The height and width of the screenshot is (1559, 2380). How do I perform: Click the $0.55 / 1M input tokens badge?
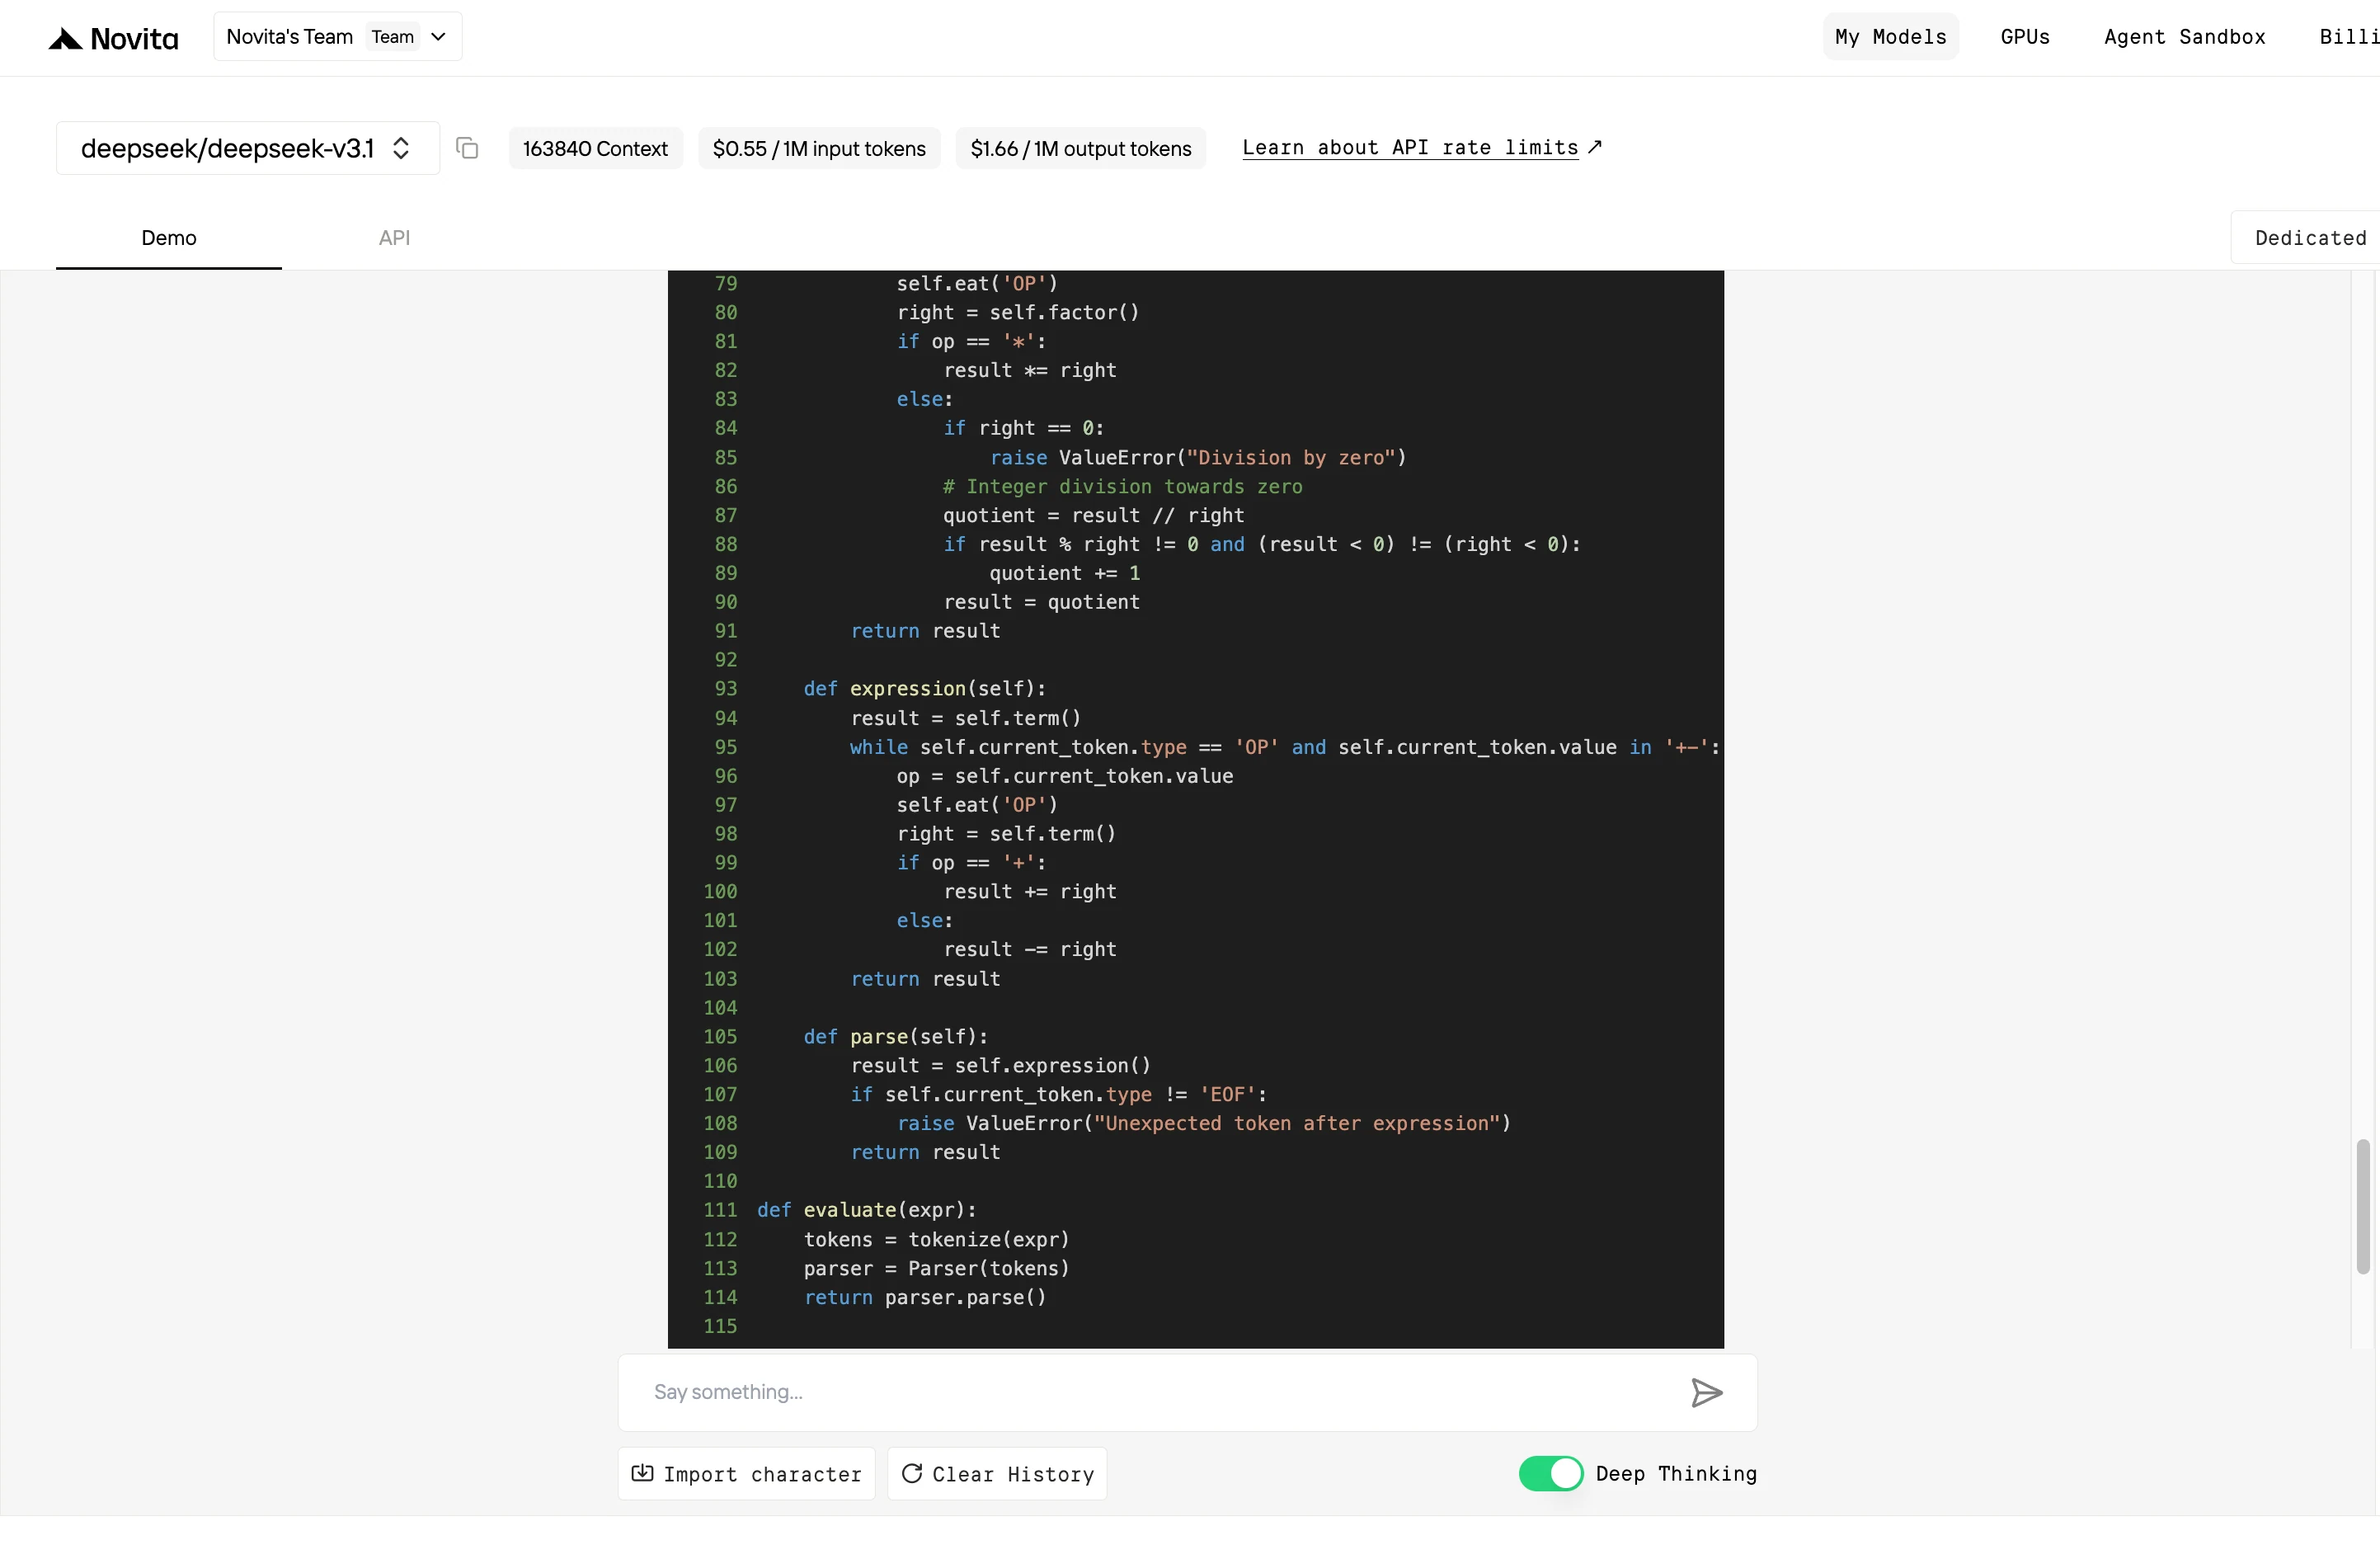point(819,148)
